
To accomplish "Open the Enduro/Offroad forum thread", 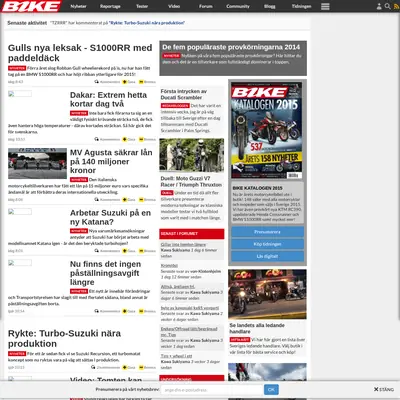I will click(x=189, y=332).
